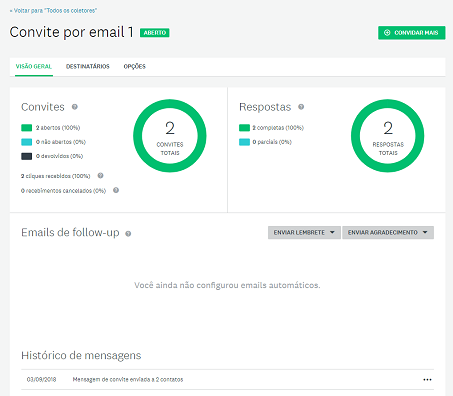
Task: Click the Emails de follow-up heading
Action: click(70, 232)
